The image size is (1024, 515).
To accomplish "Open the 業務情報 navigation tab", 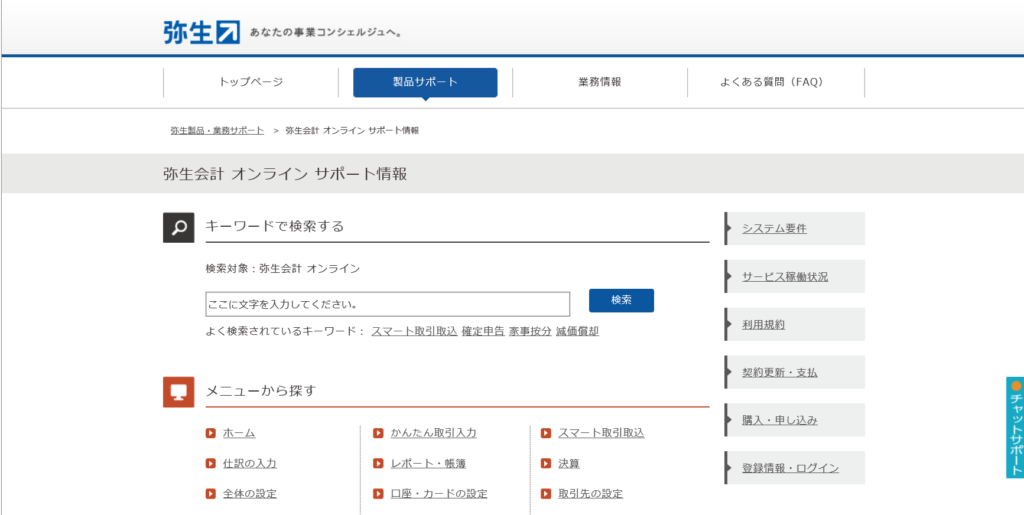I will tap(600, 82).
